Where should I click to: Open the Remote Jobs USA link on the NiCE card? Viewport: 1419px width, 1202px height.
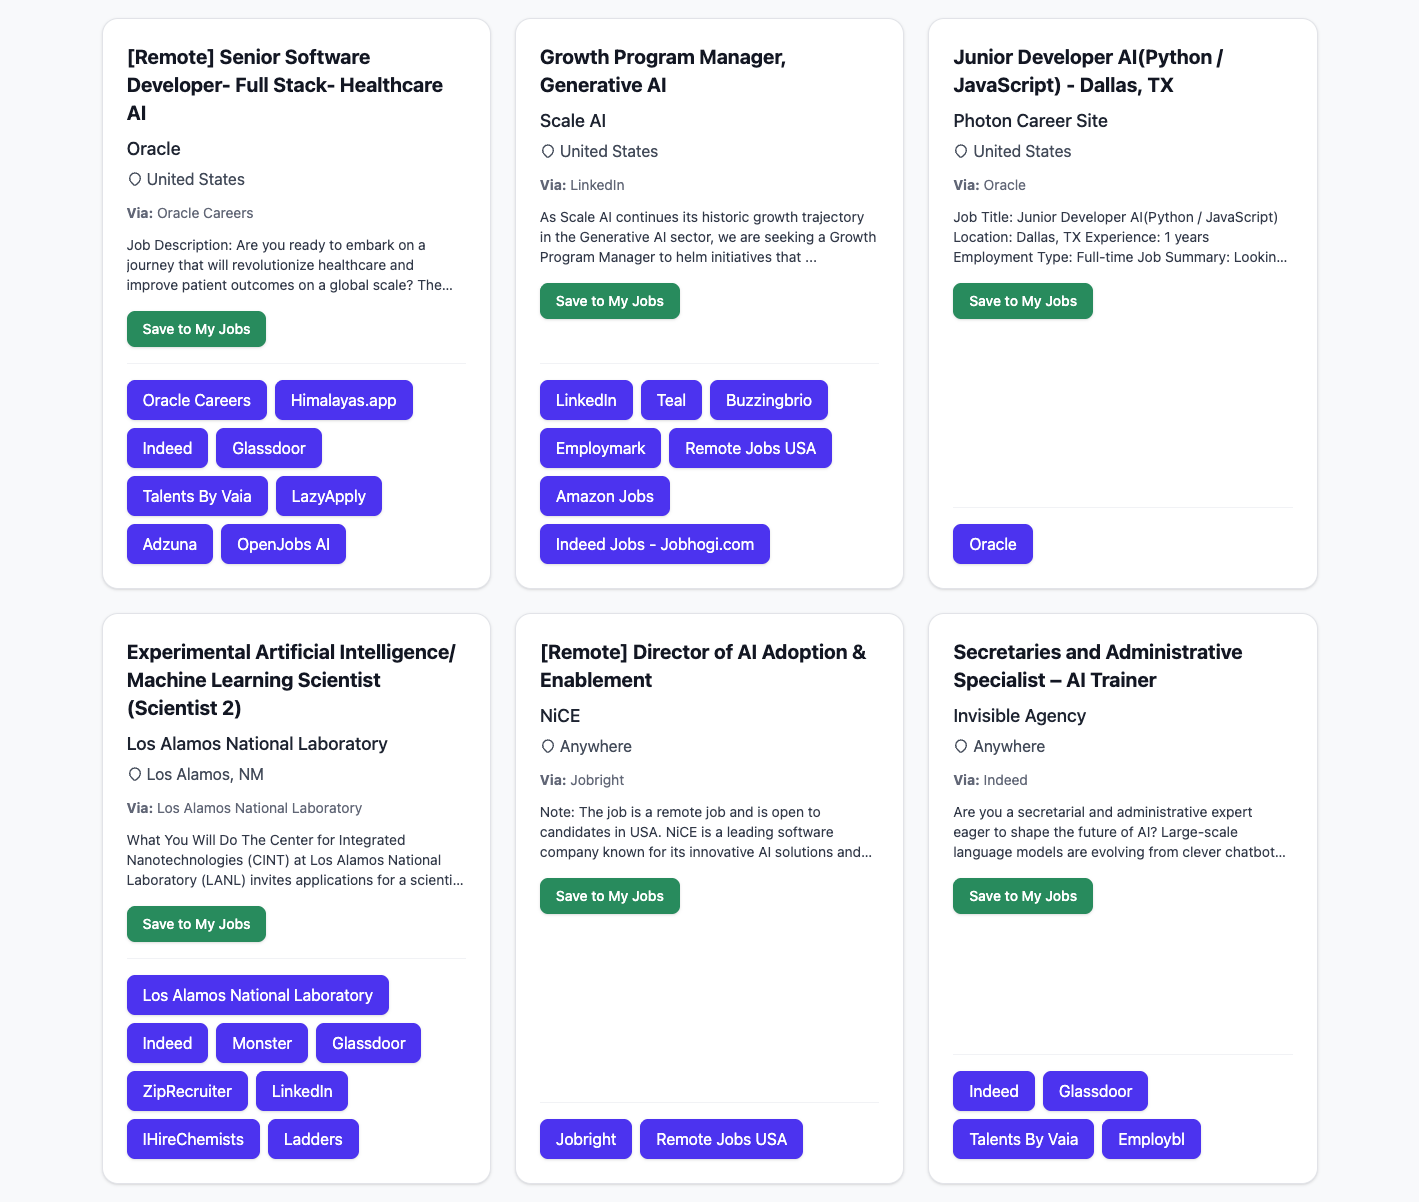pyautogui.click(x=721, y=1139)
